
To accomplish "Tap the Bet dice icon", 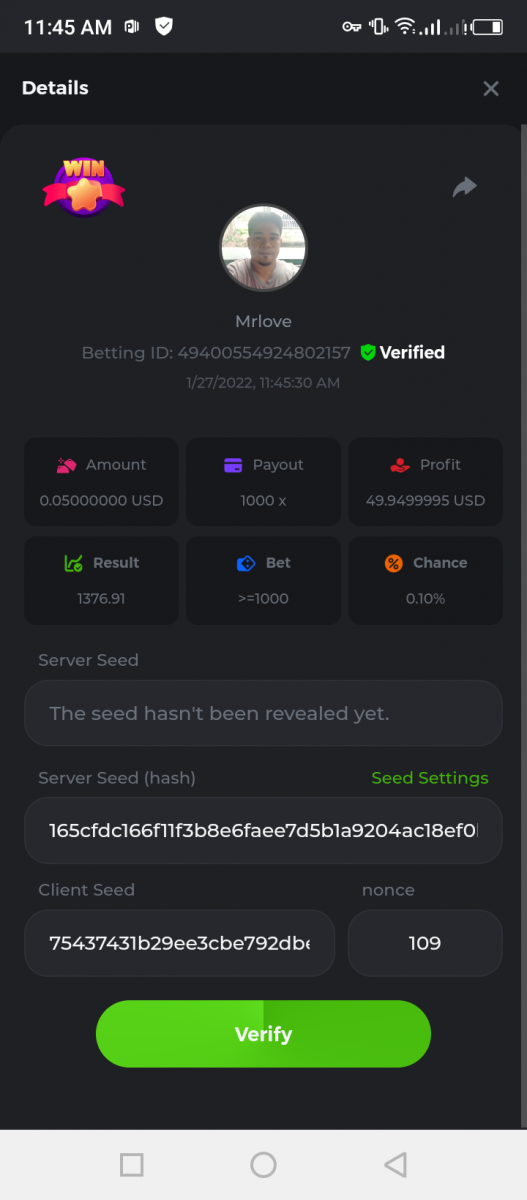I will point(246,563).
